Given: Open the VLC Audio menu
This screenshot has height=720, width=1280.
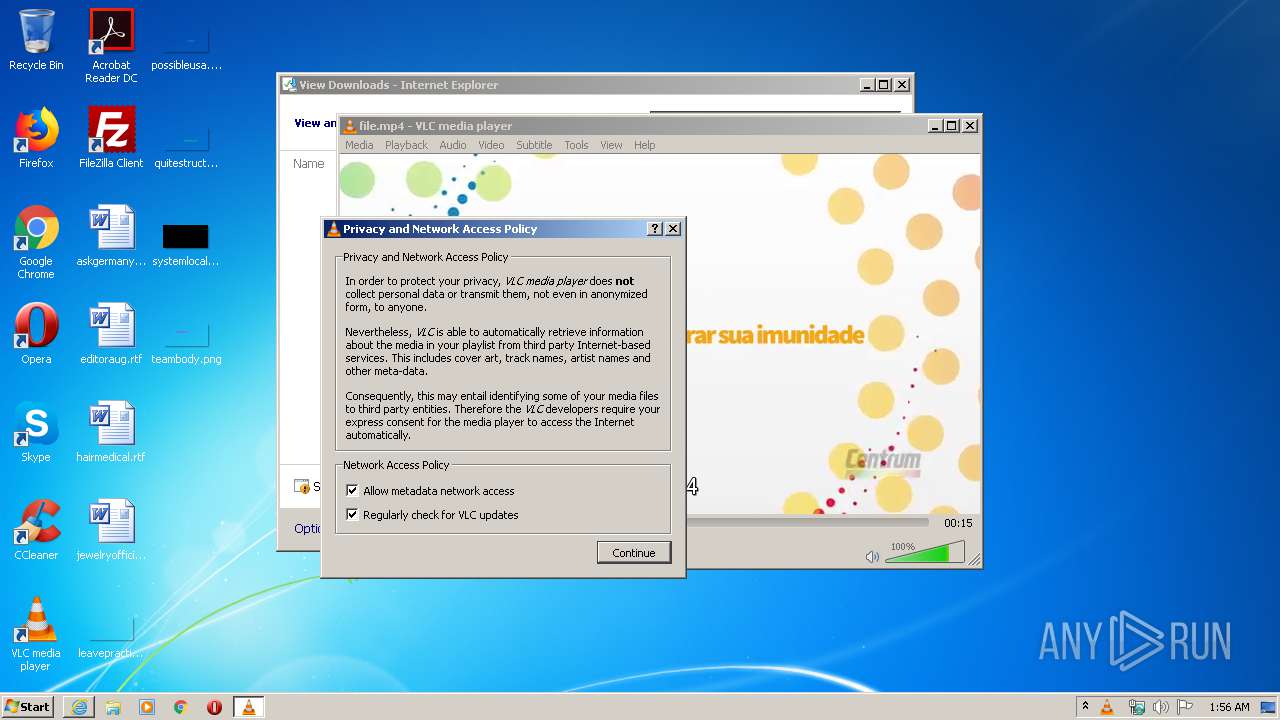Looking at the screenshot, I should pyautogui.click(x=453, y=145).
